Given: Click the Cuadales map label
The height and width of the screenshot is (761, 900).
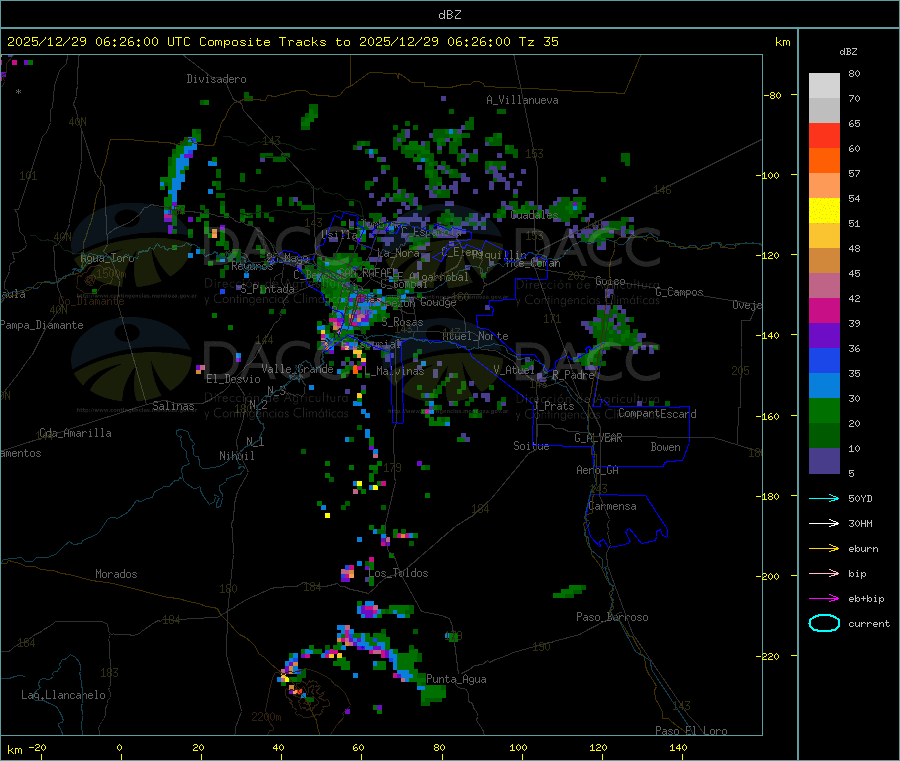Looking at the screenshot, I should pyautogui.click(x=534, y=215).
